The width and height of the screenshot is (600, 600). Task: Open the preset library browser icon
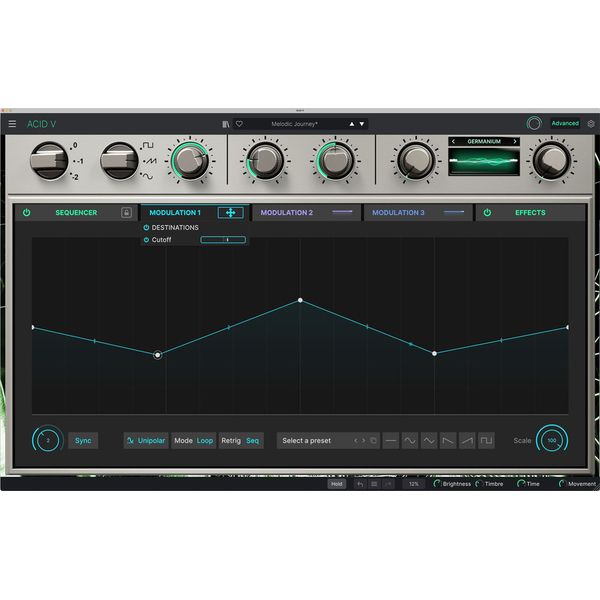[x=226, y=124]
